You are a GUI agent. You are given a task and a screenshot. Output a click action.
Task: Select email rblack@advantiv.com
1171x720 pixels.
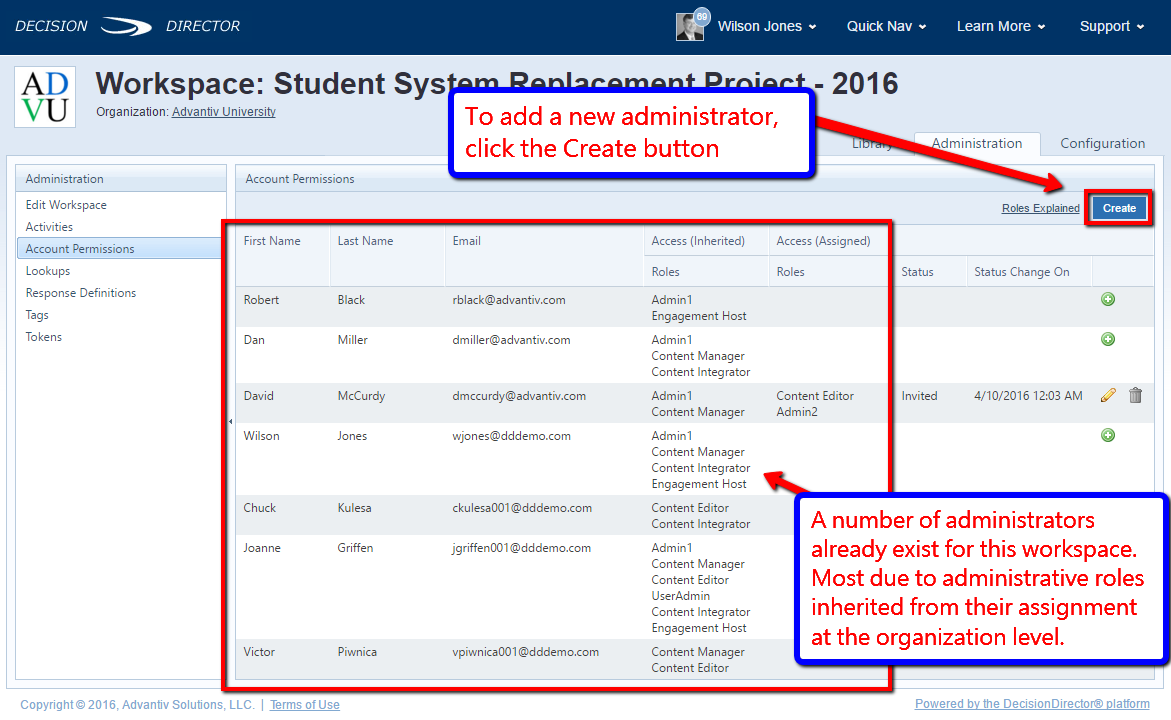tap(509, 300)
